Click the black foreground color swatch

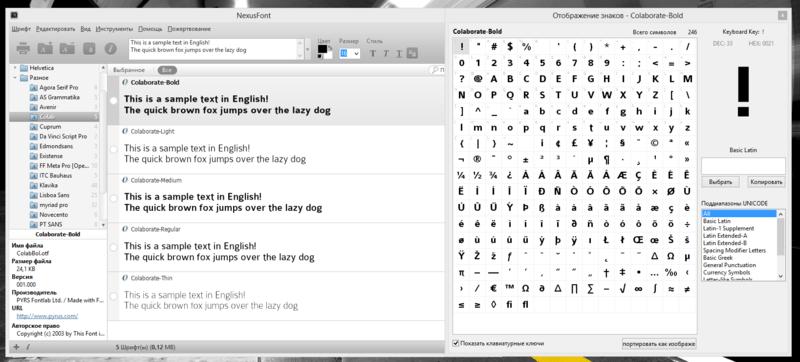(322, 49)
